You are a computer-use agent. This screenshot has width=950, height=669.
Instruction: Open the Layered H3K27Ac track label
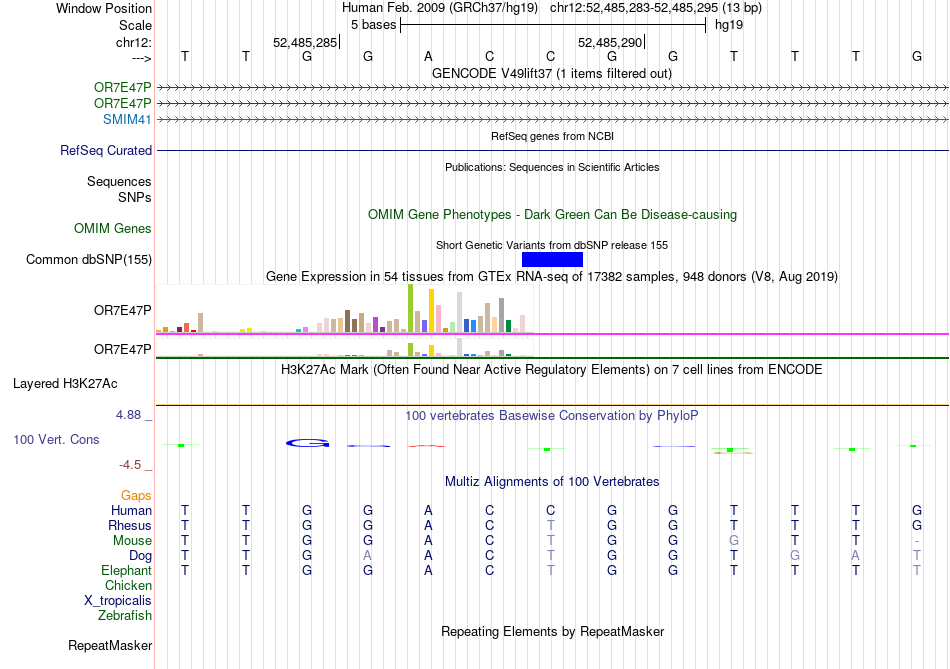(x=65, y=384)
